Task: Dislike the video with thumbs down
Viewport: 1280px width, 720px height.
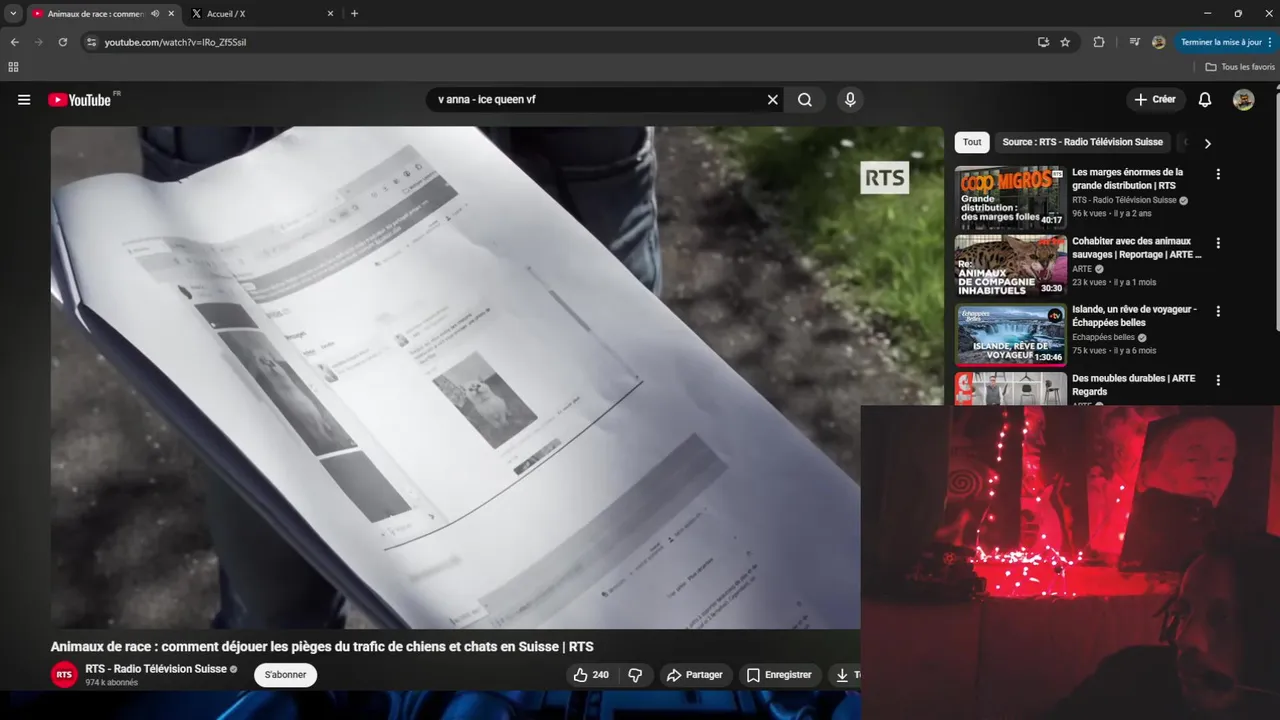Action: click(635, 675)
